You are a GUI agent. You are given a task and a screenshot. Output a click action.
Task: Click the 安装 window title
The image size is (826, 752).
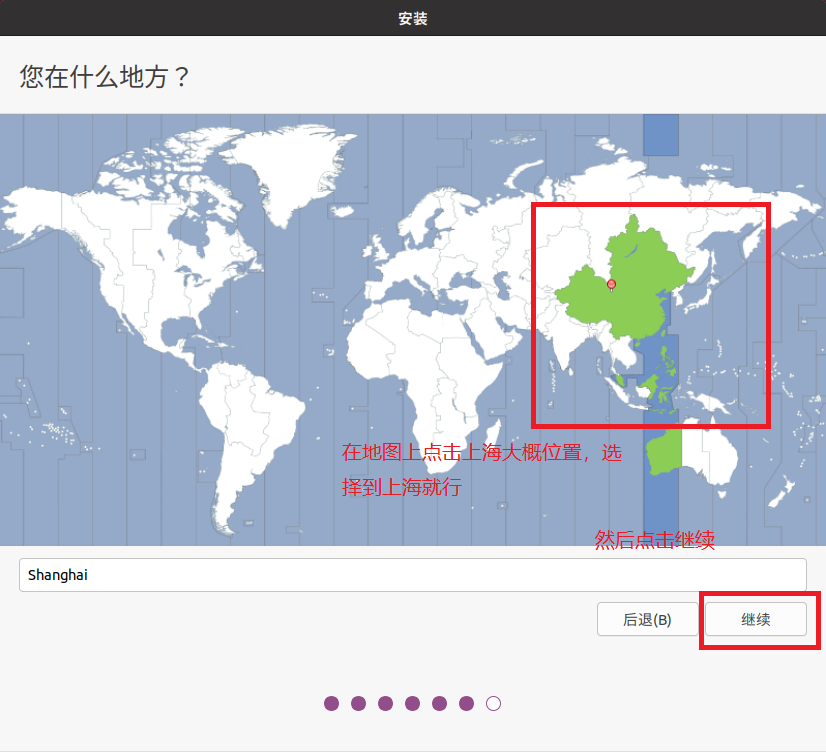[x=412, y=19]
